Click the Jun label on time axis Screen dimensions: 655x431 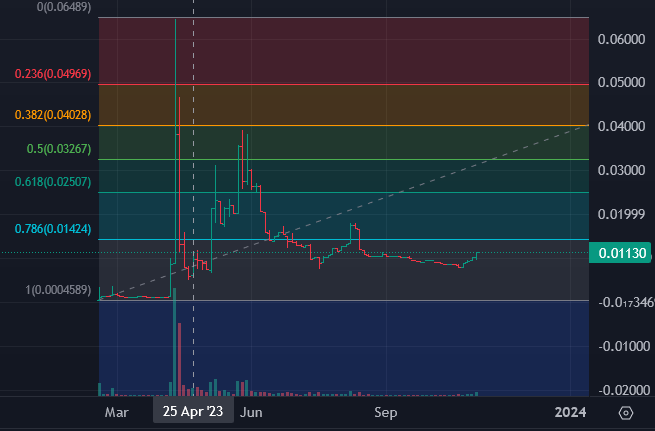click(x=251, y=413)
